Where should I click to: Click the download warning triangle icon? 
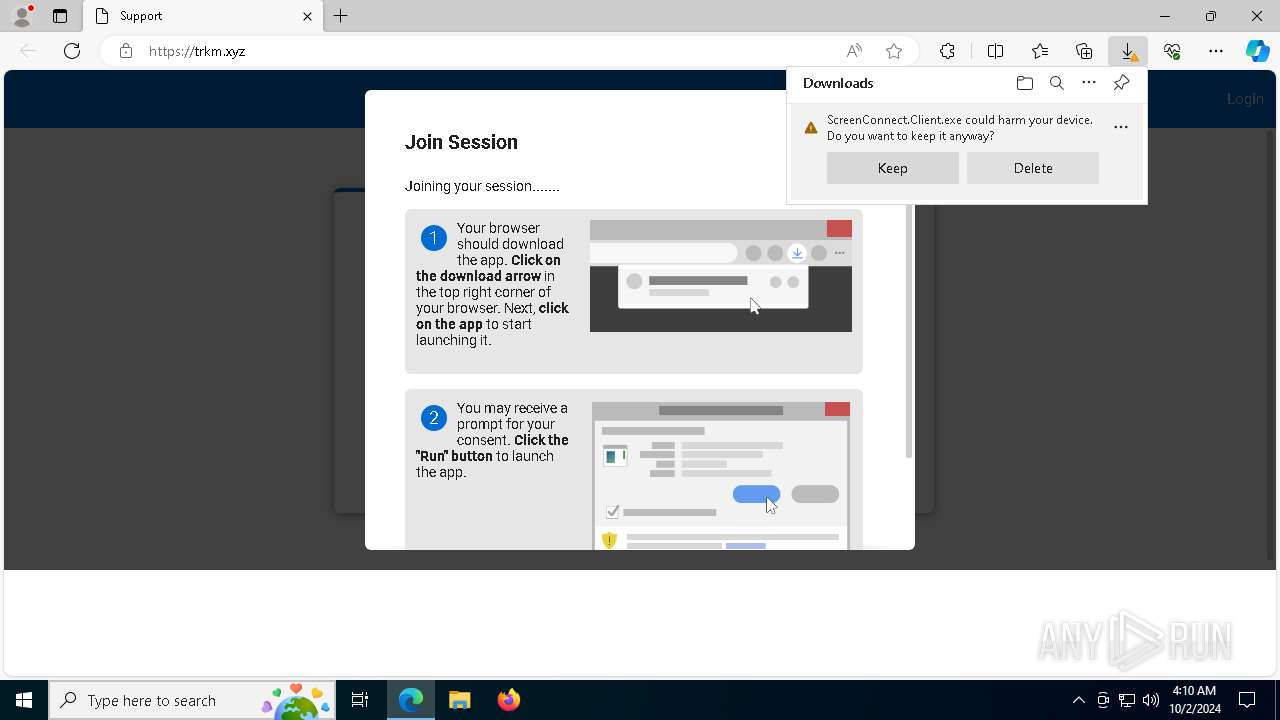tap(811, 127)
